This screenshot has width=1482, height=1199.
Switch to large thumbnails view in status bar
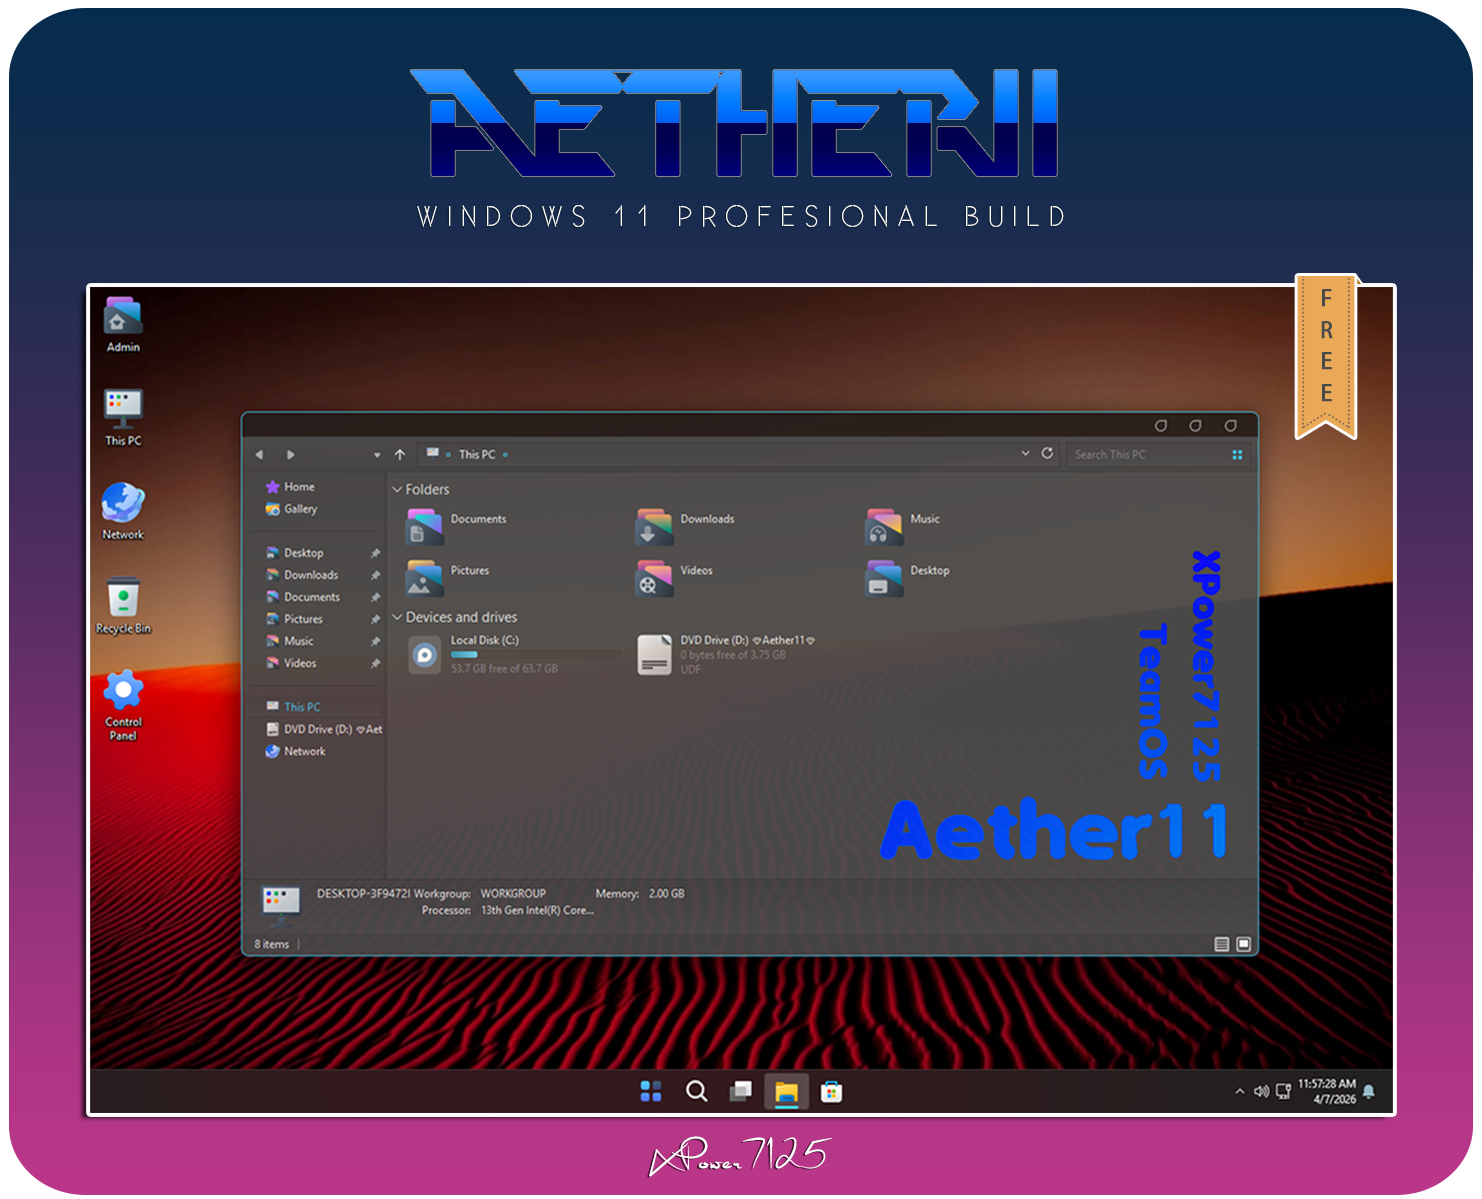1243,944
